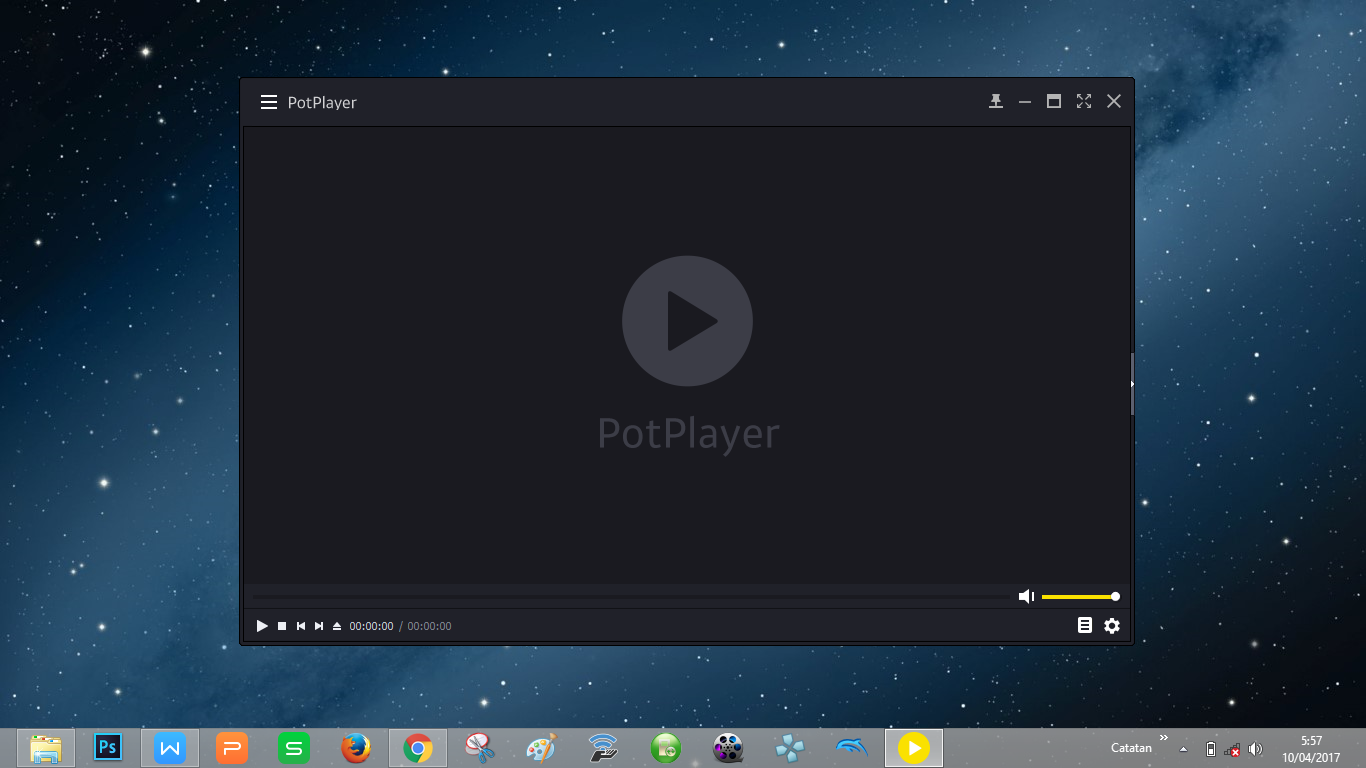Toggle fullscreen with the expand-arrows icon

coord(1084,101)
